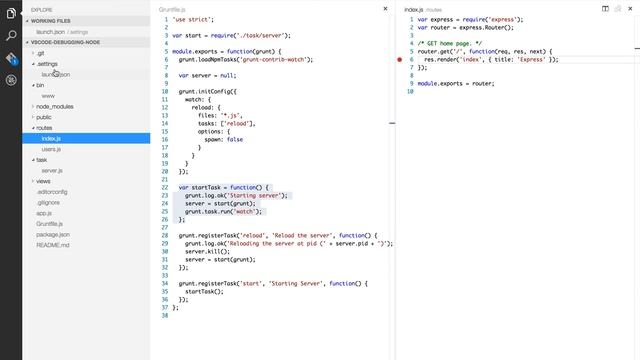The height and width of the screenshot is (360, 640).
Task: Click spawn: false on line 16
Action: (224, 140)
